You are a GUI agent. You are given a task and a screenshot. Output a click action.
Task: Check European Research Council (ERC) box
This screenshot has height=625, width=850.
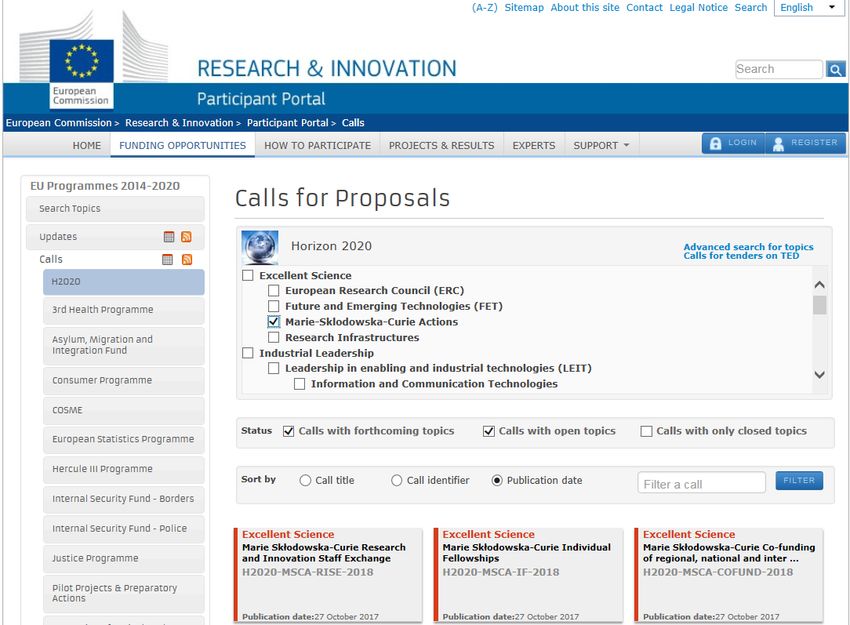(x=274, y=291)
